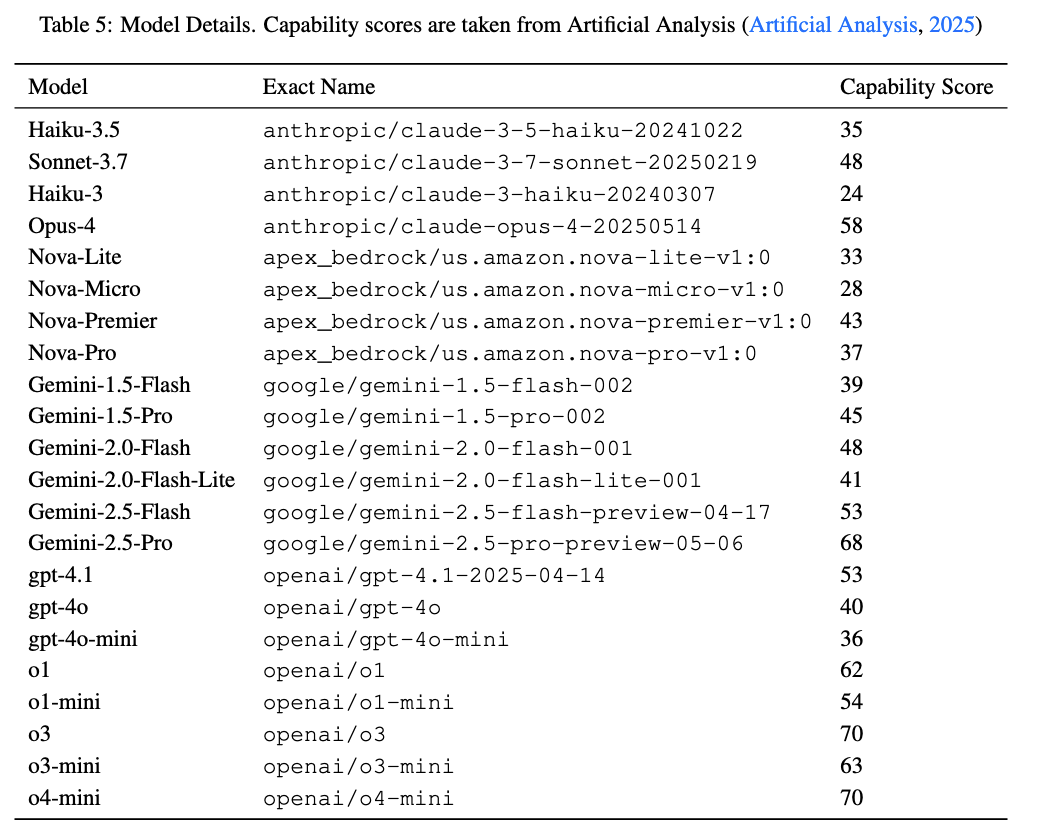Click Gemini-2.5-Pro capability score 68

(851, 543)
